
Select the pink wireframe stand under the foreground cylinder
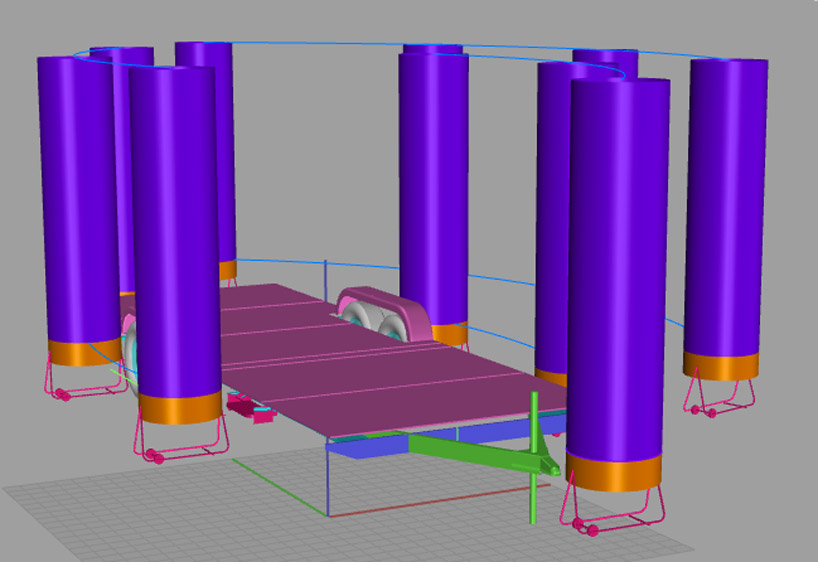(x=612, y=512)
